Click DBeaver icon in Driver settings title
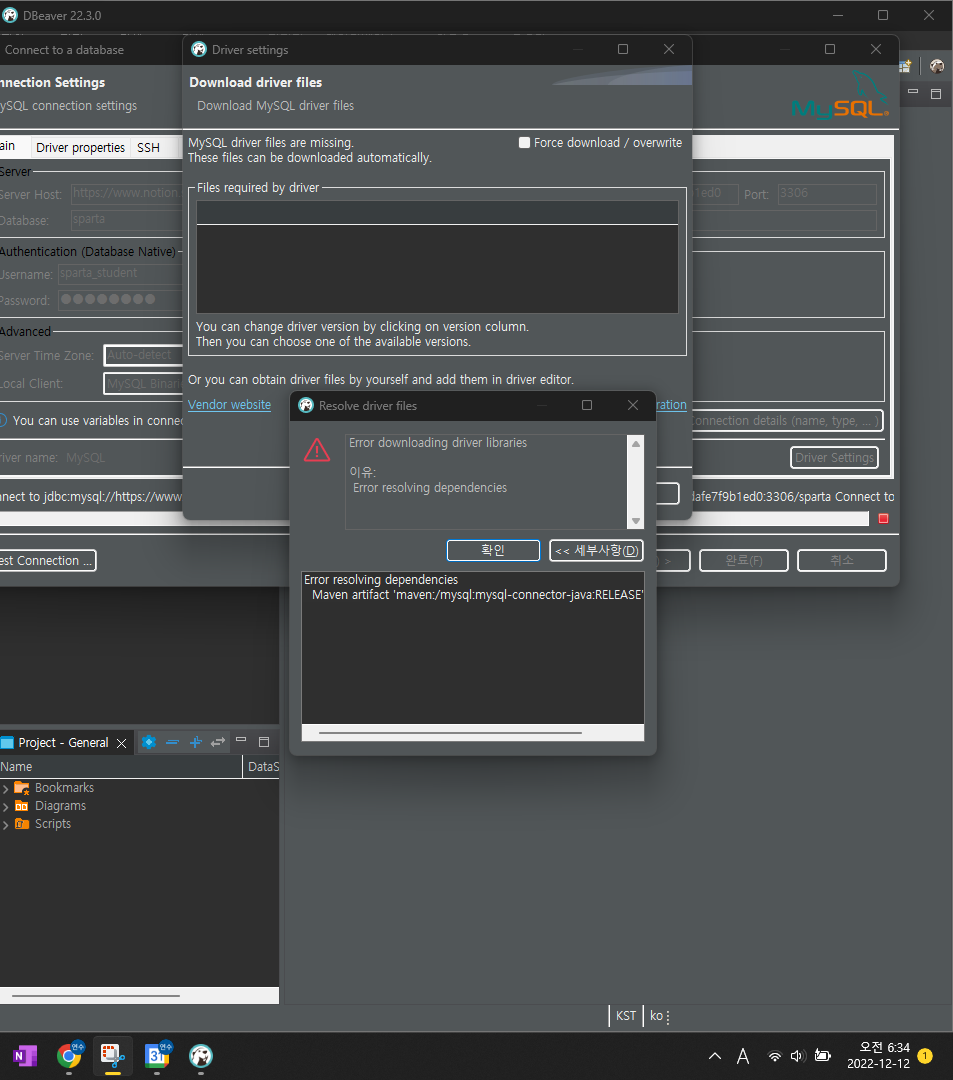Screen dimensions: 953x1080 [x=199, y=50]
